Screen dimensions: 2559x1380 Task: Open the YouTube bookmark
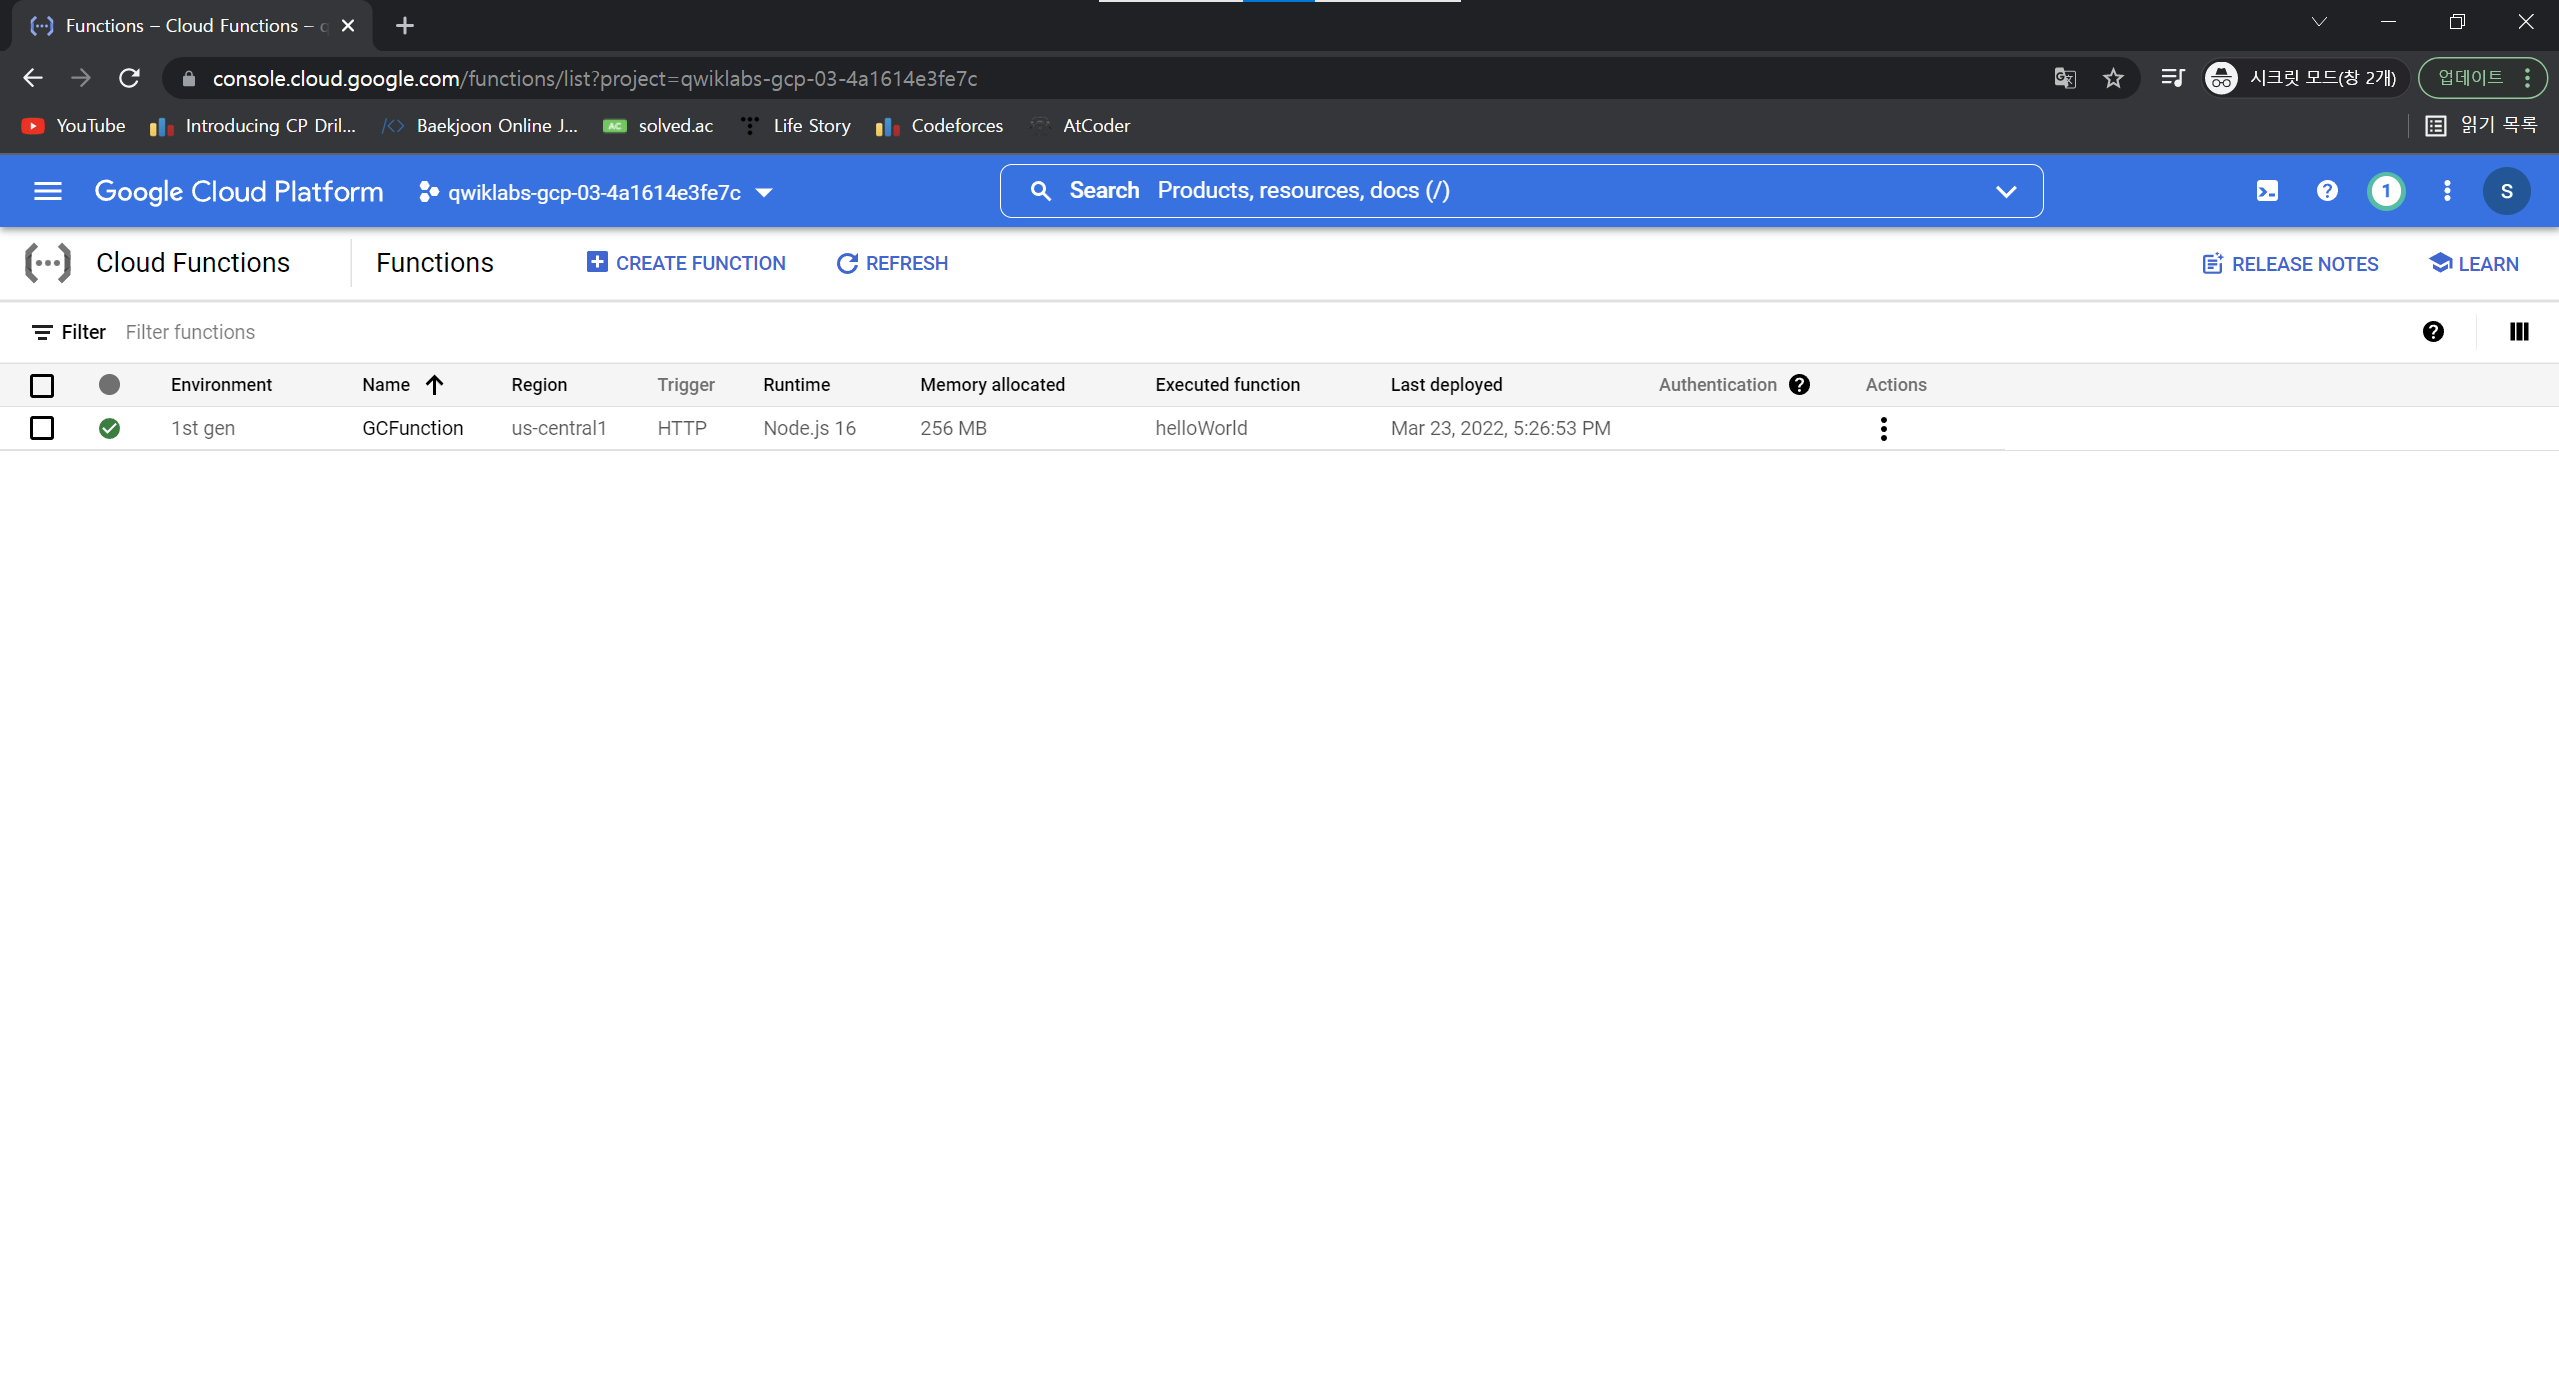click(x=74, y=126)
